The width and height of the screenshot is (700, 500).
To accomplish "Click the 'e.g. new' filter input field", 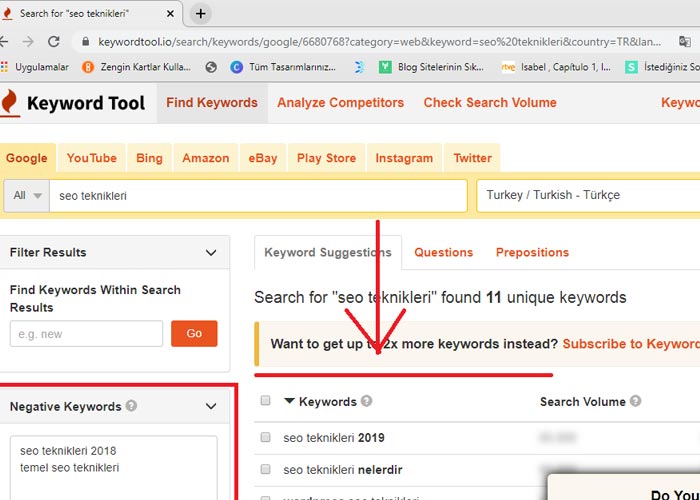I will point(86,334).
